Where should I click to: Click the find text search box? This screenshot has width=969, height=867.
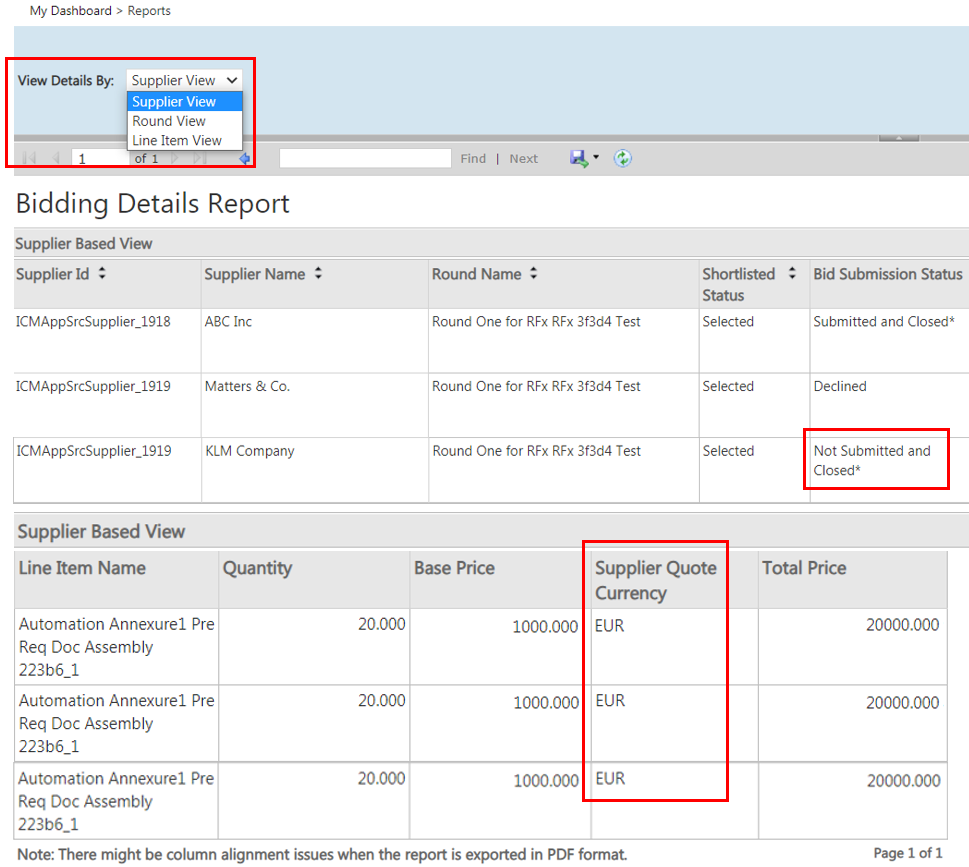pos(365,158)
